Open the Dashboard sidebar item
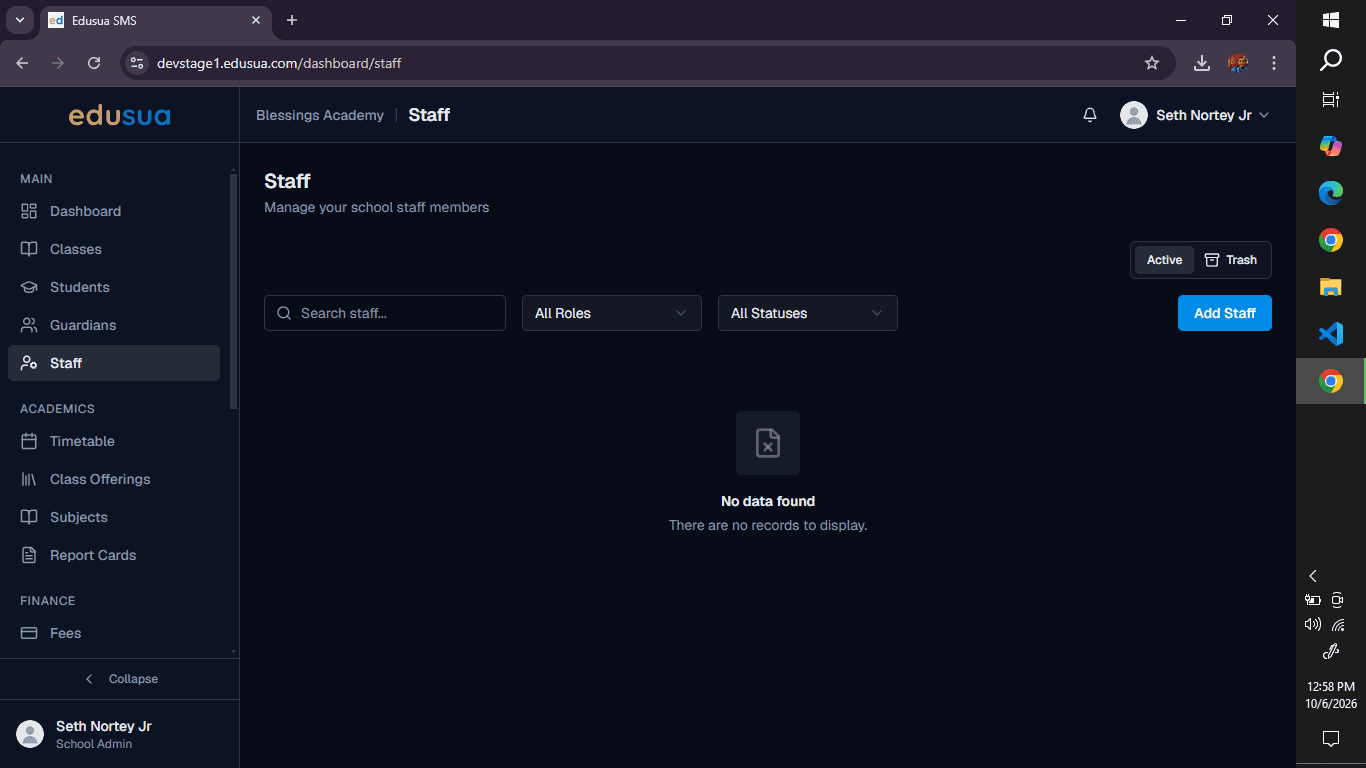1366x768 pixels. 114,211
